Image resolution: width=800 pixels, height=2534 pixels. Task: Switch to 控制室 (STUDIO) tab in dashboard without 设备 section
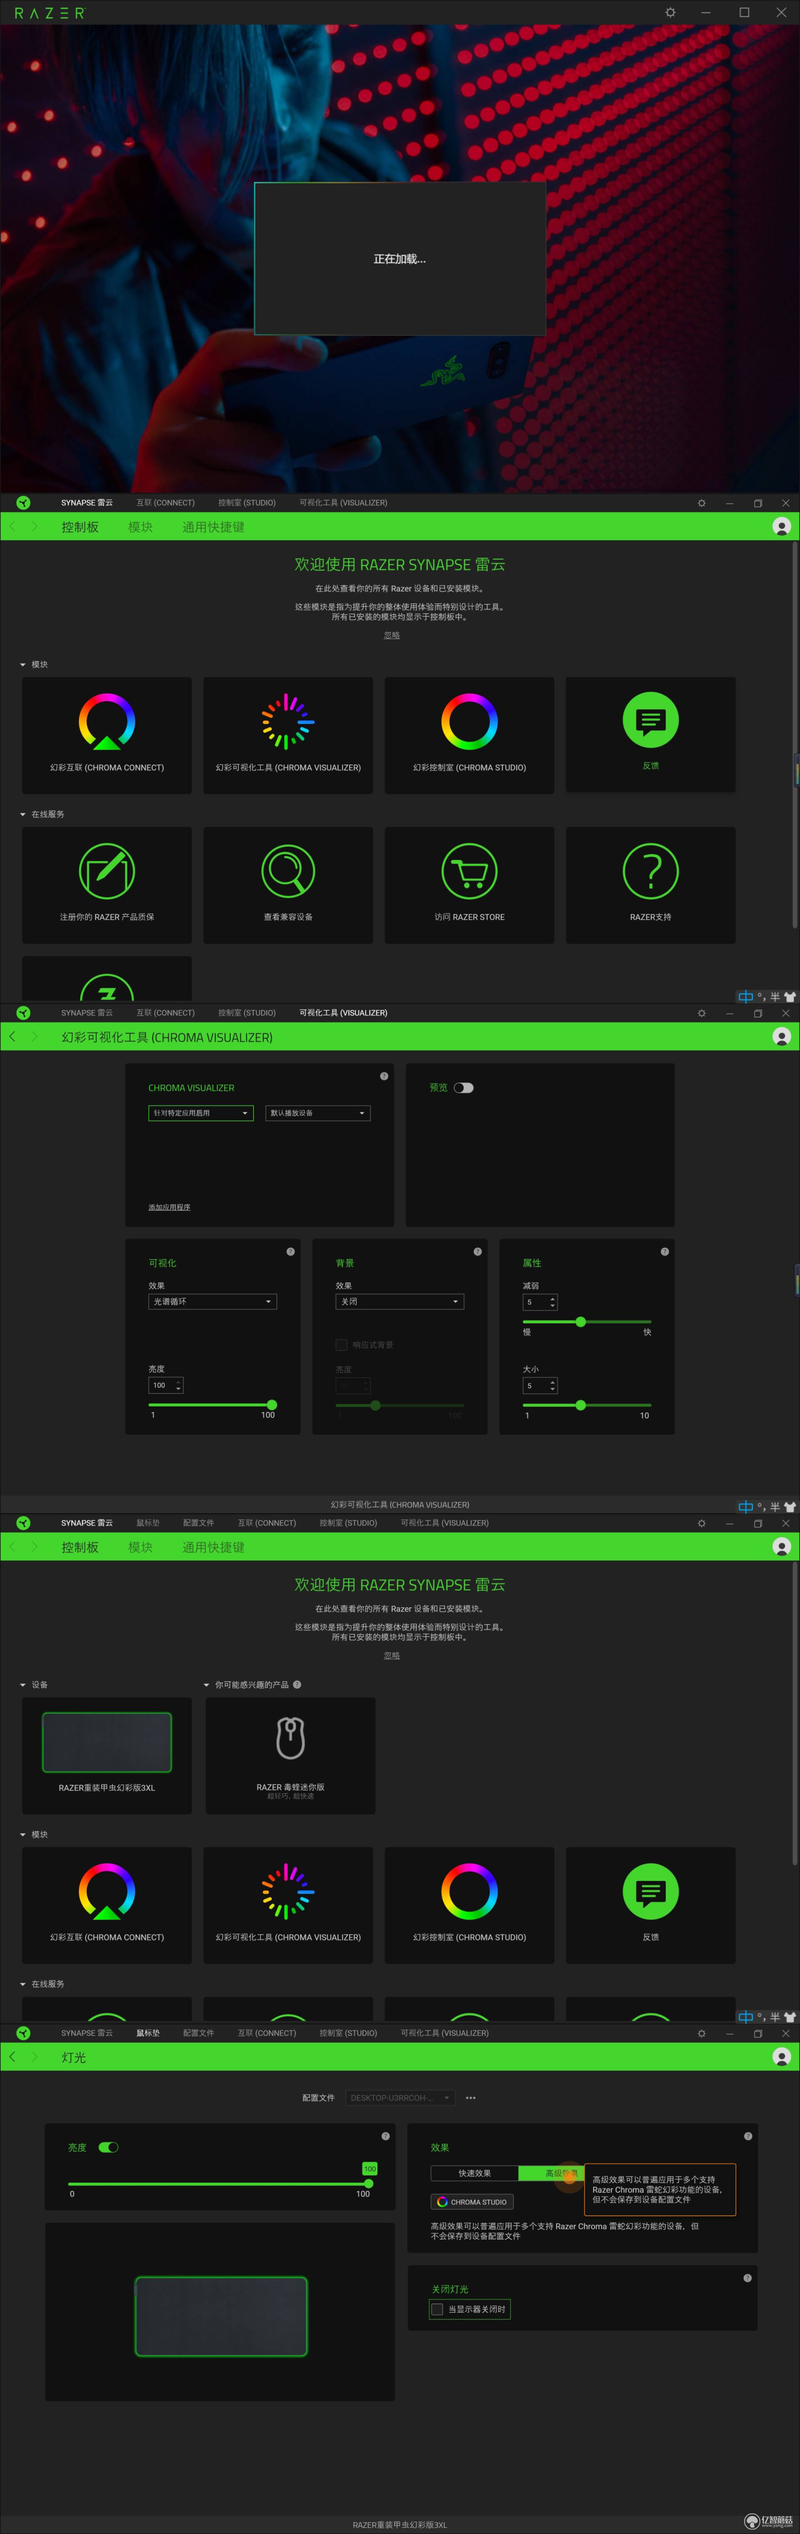pyautogui.click(x=247, y=503)
